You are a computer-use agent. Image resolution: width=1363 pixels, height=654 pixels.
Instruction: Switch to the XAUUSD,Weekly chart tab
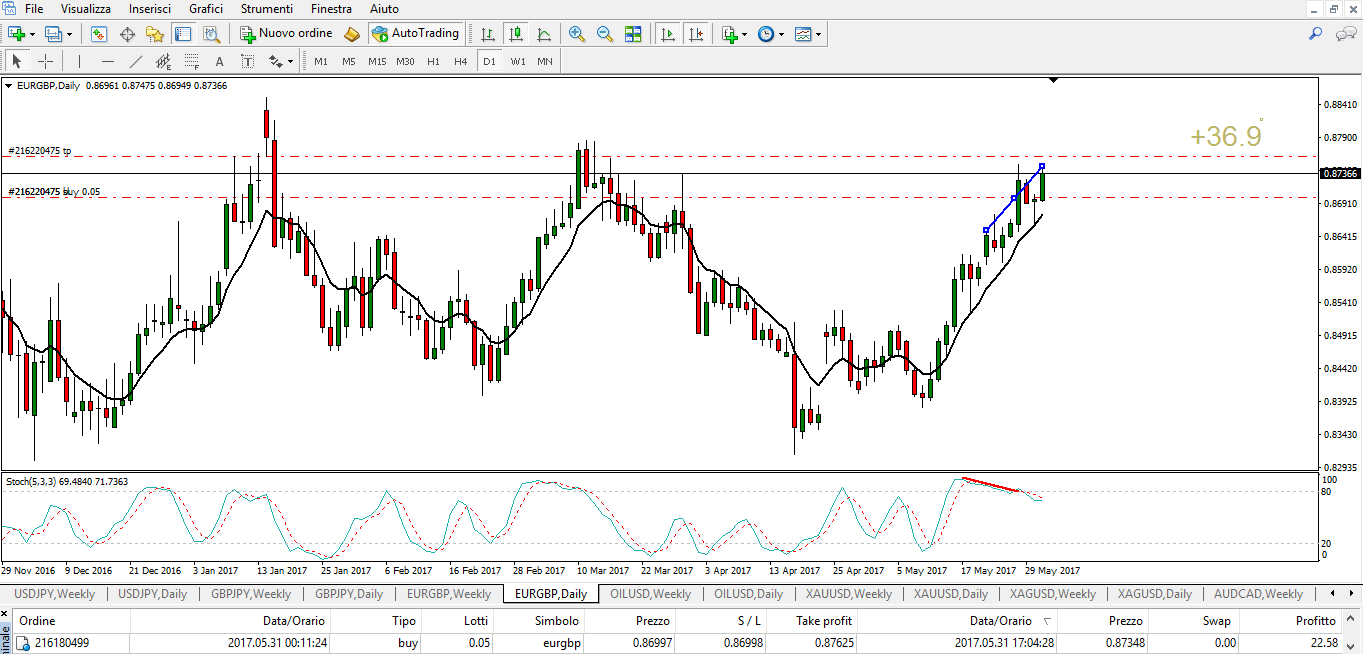849,594
